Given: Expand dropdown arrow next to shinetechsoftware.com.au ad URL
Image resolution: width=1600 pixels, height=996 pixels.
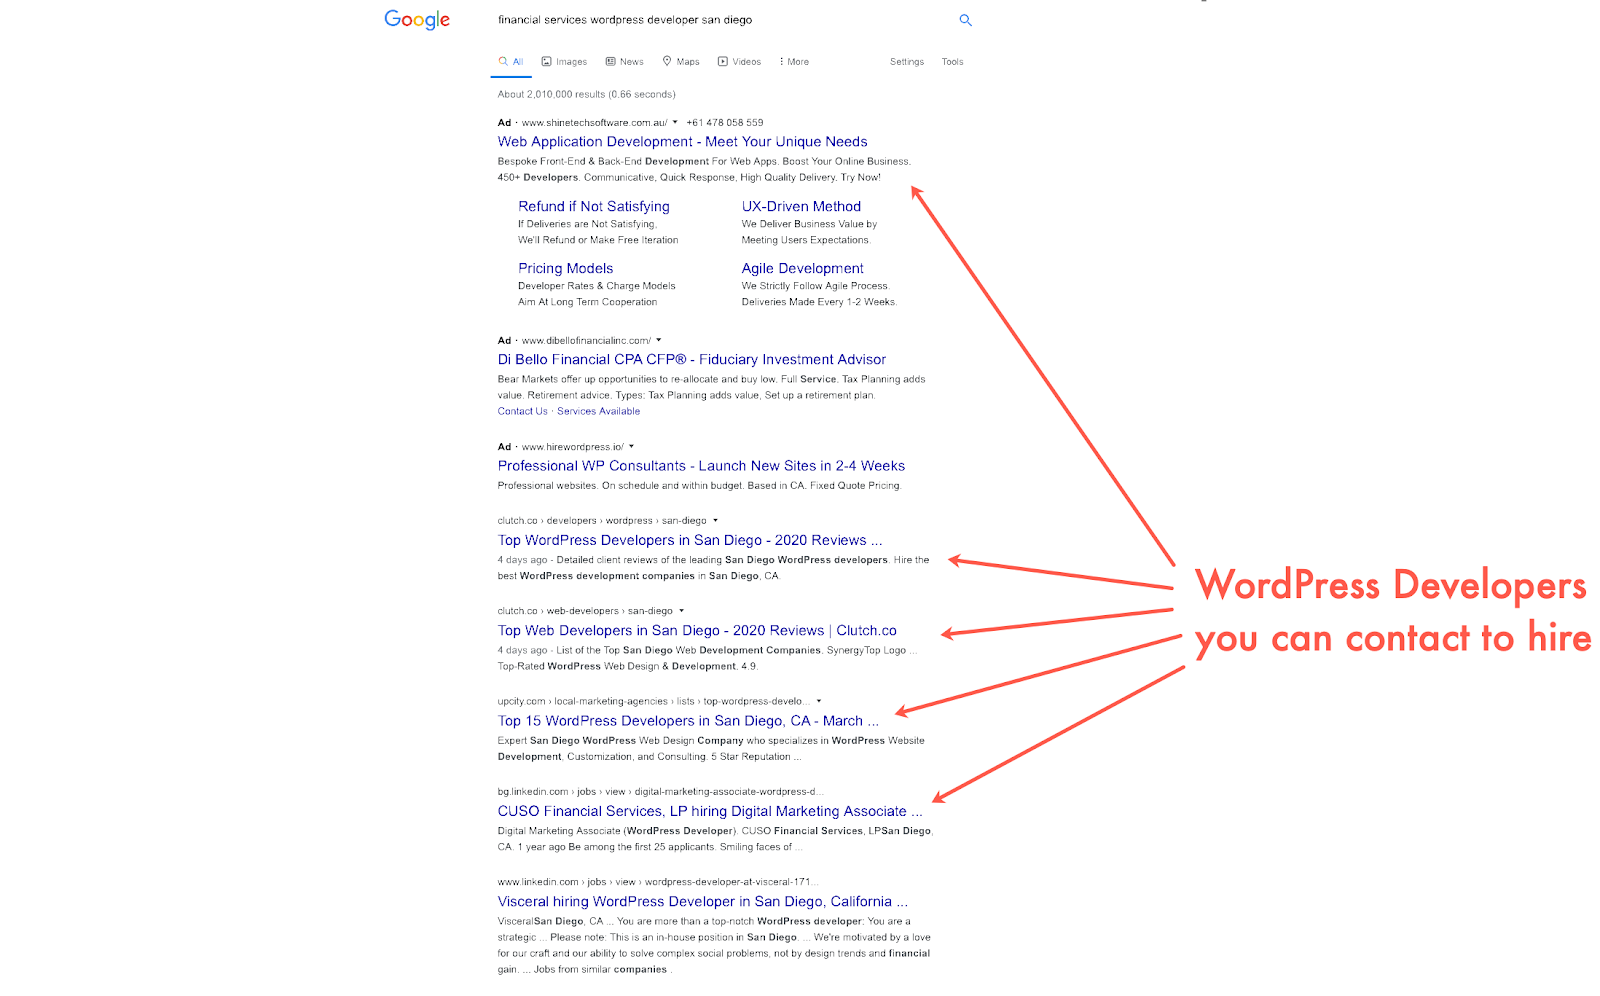Looking at the screenshot, I should [675, 122].
